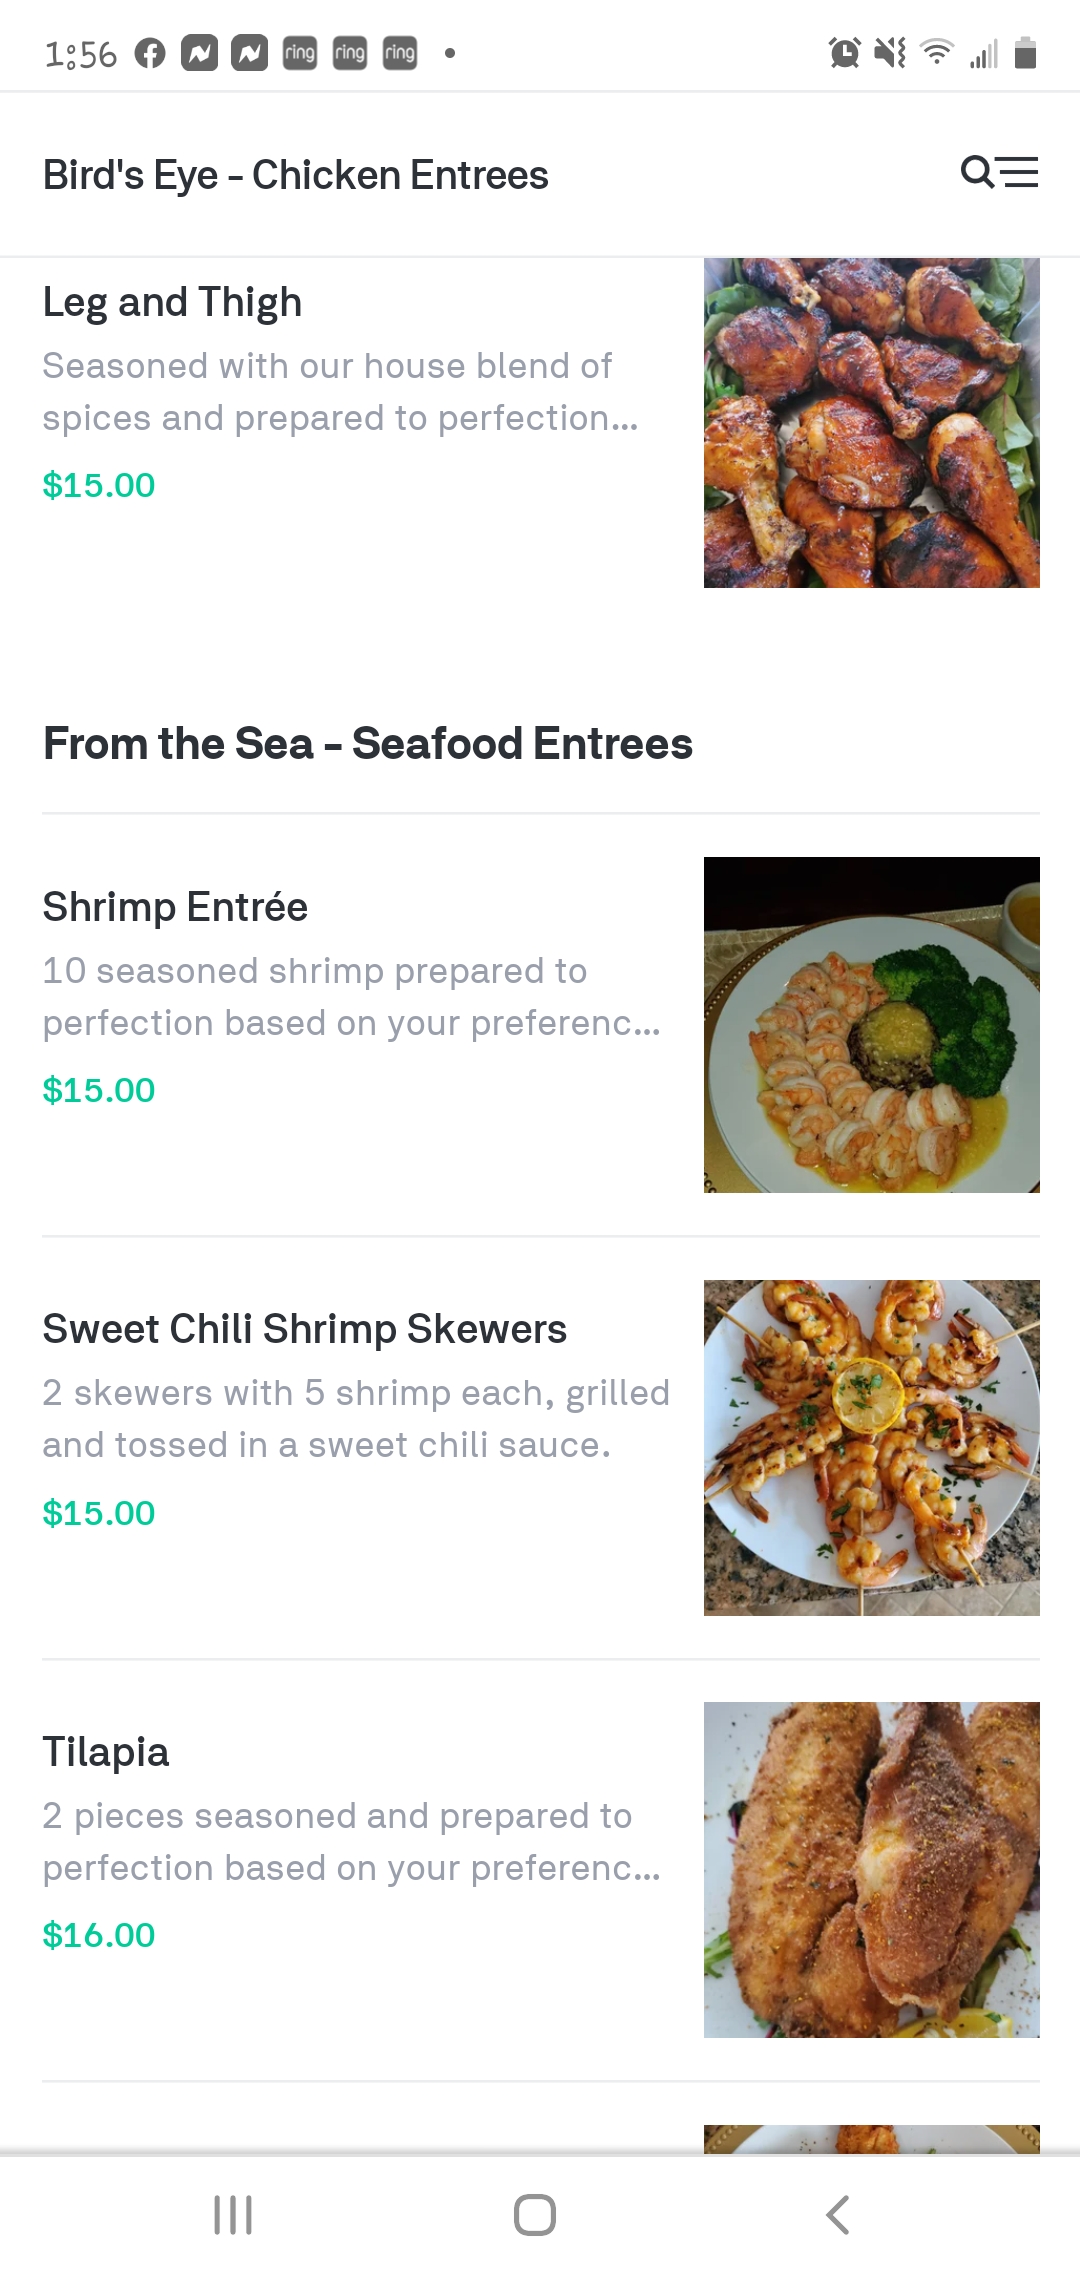
Task: Tap the Android back navigation button
Action: click(838, 2214)
